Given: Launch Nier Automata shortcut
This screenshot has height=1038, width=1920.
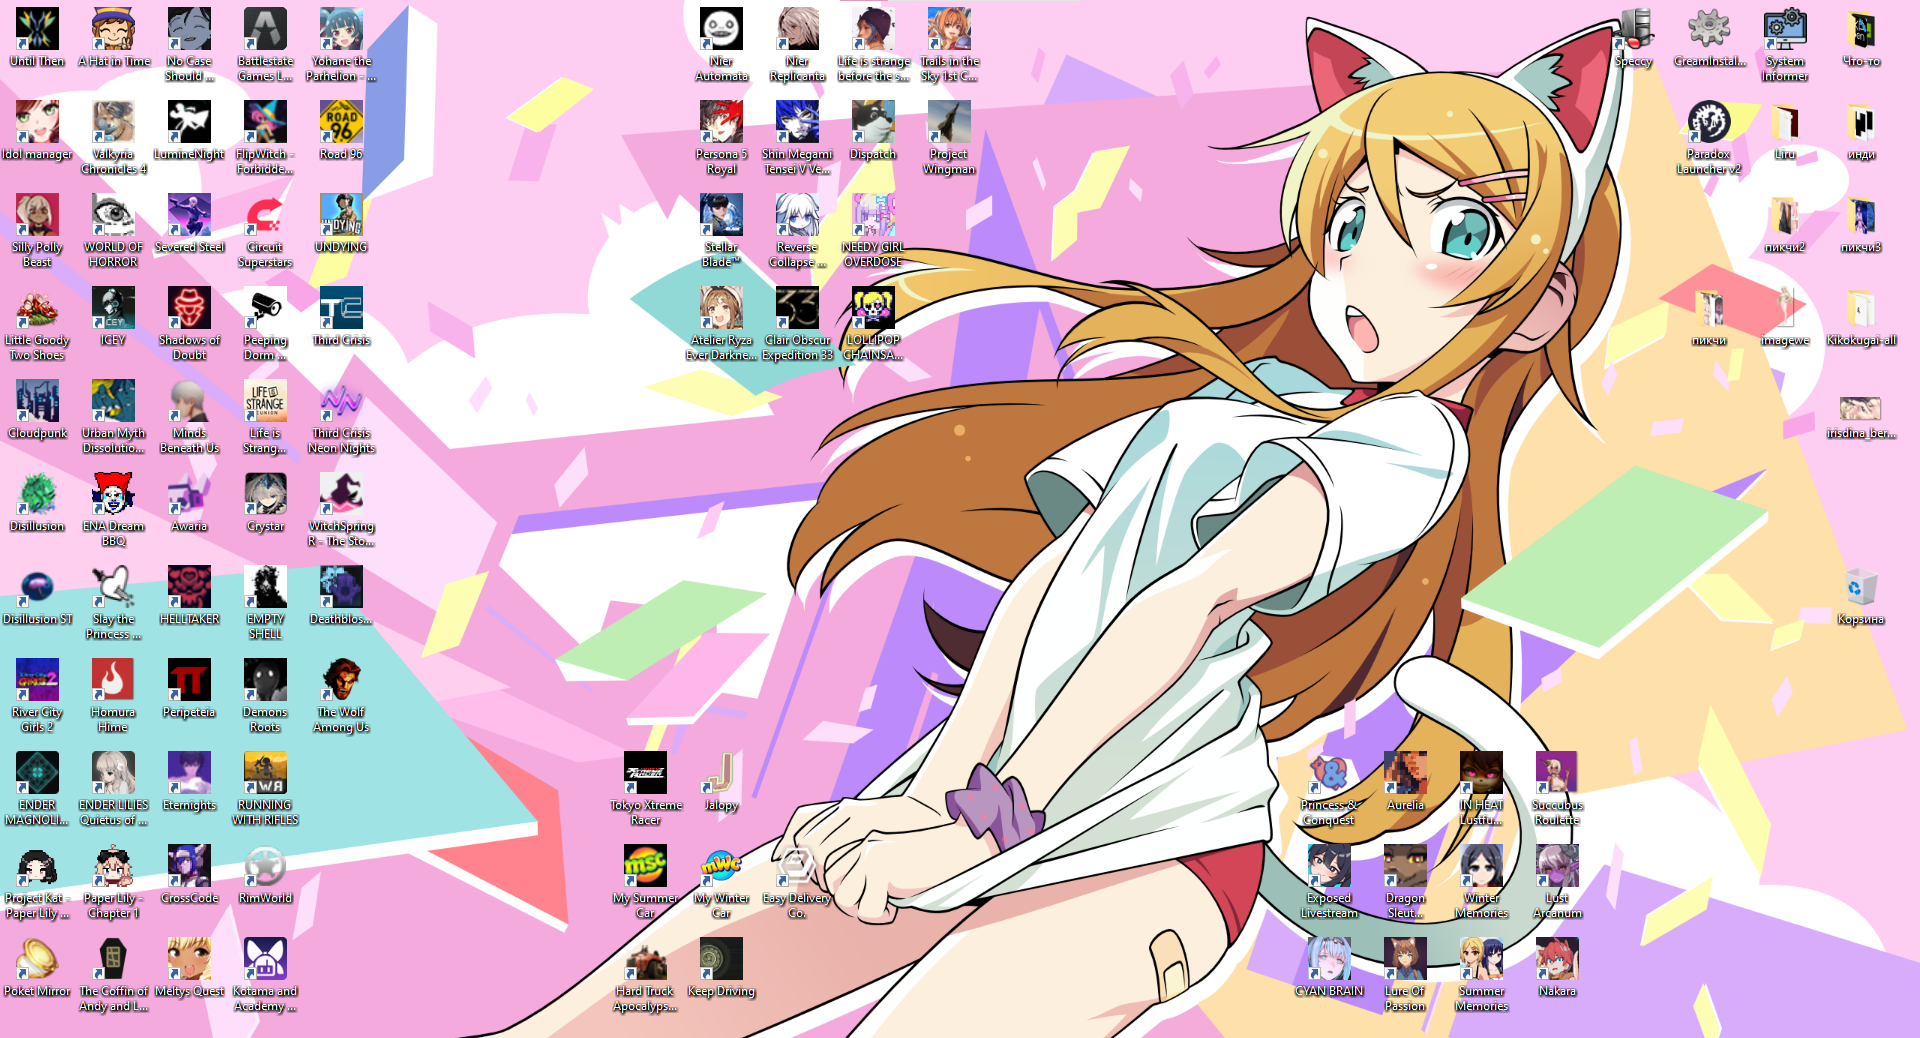Looking at the screenshot, I should click(x=721, y=45).
